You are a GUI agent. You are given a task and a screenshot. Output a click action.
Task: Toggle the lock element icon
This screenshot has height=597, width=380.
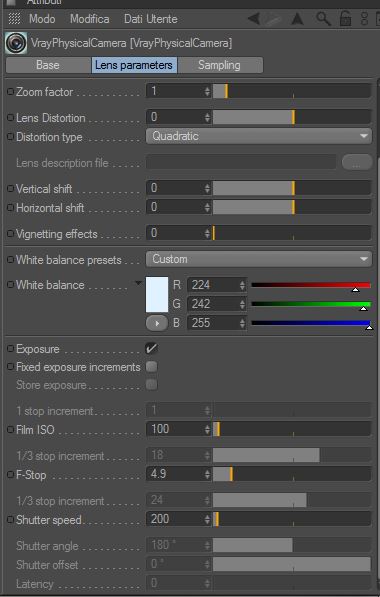pos(345,18)
